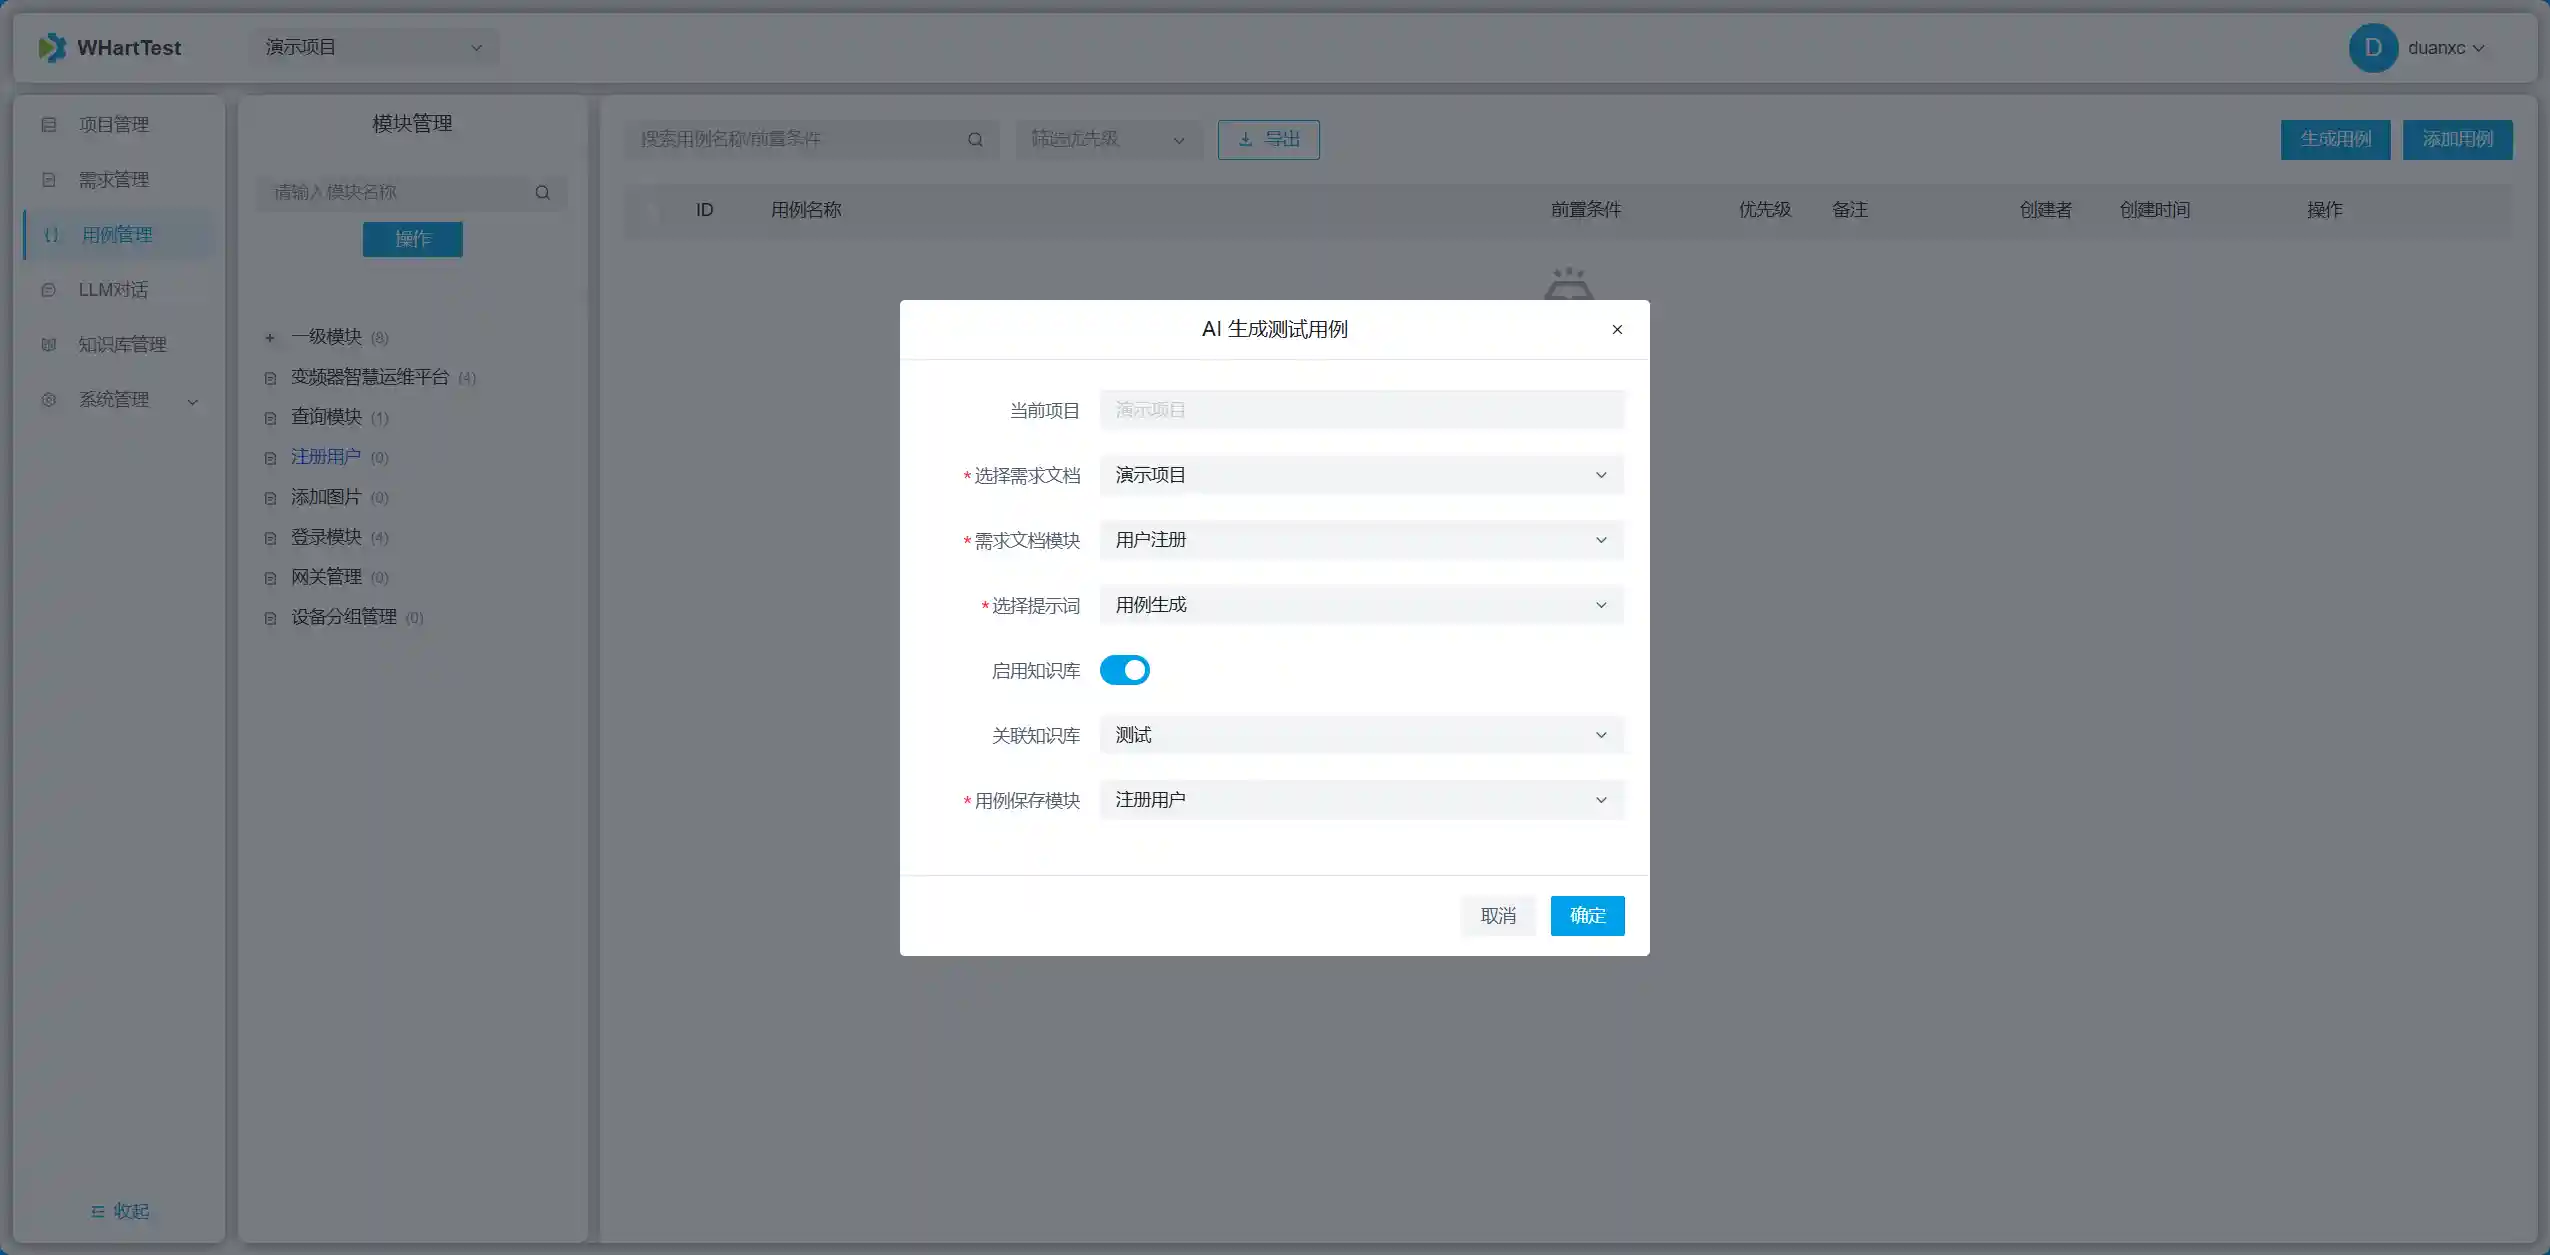Click the 取消 cancel button

1497,915
